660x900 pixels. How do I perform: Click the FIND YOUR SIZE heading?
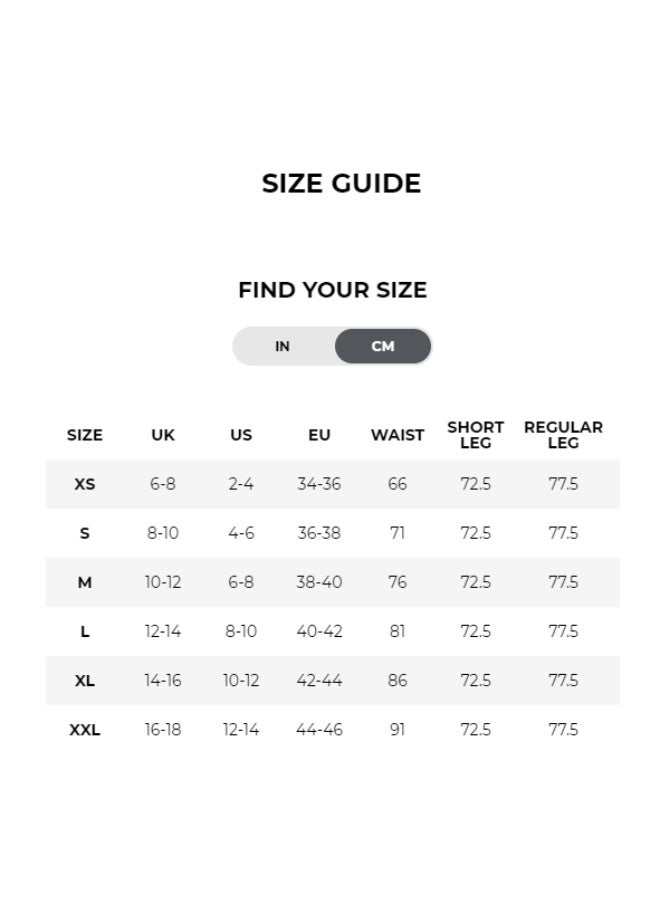click(x=332, y=290)
